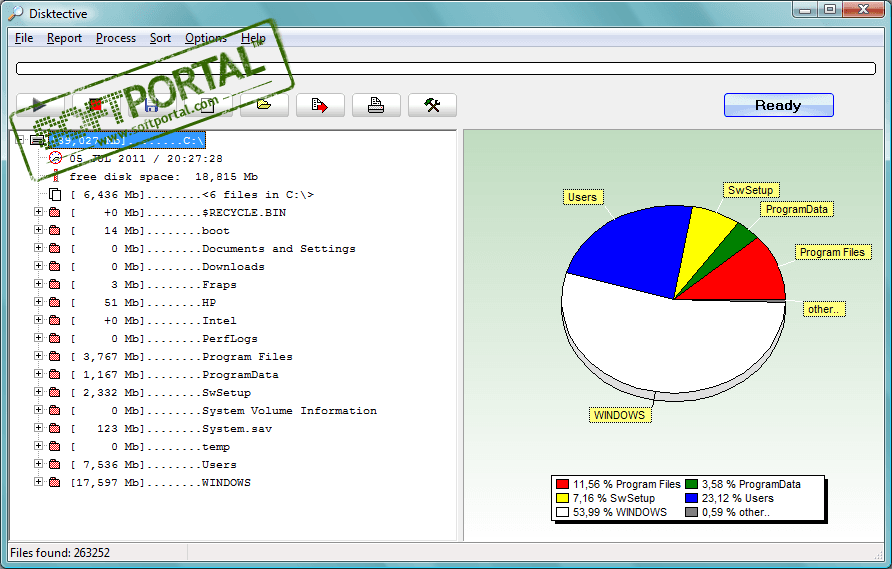Open the Report menu
892x569 pixels.
pyautogui.click(x=64, y=38)
